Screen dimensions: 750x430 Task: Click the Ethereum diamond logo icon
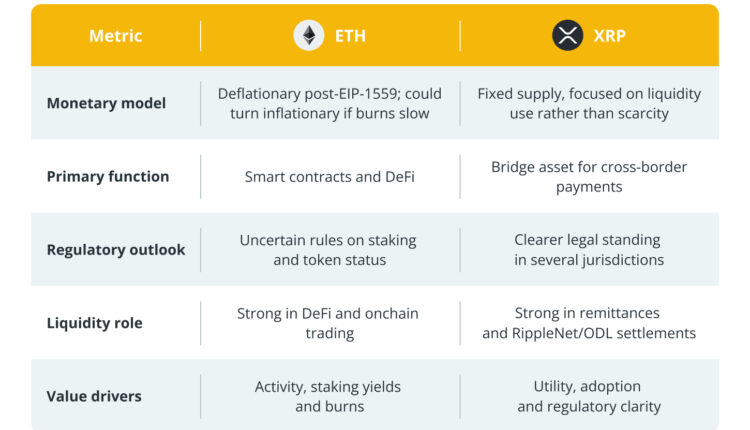tap(309, 36)
